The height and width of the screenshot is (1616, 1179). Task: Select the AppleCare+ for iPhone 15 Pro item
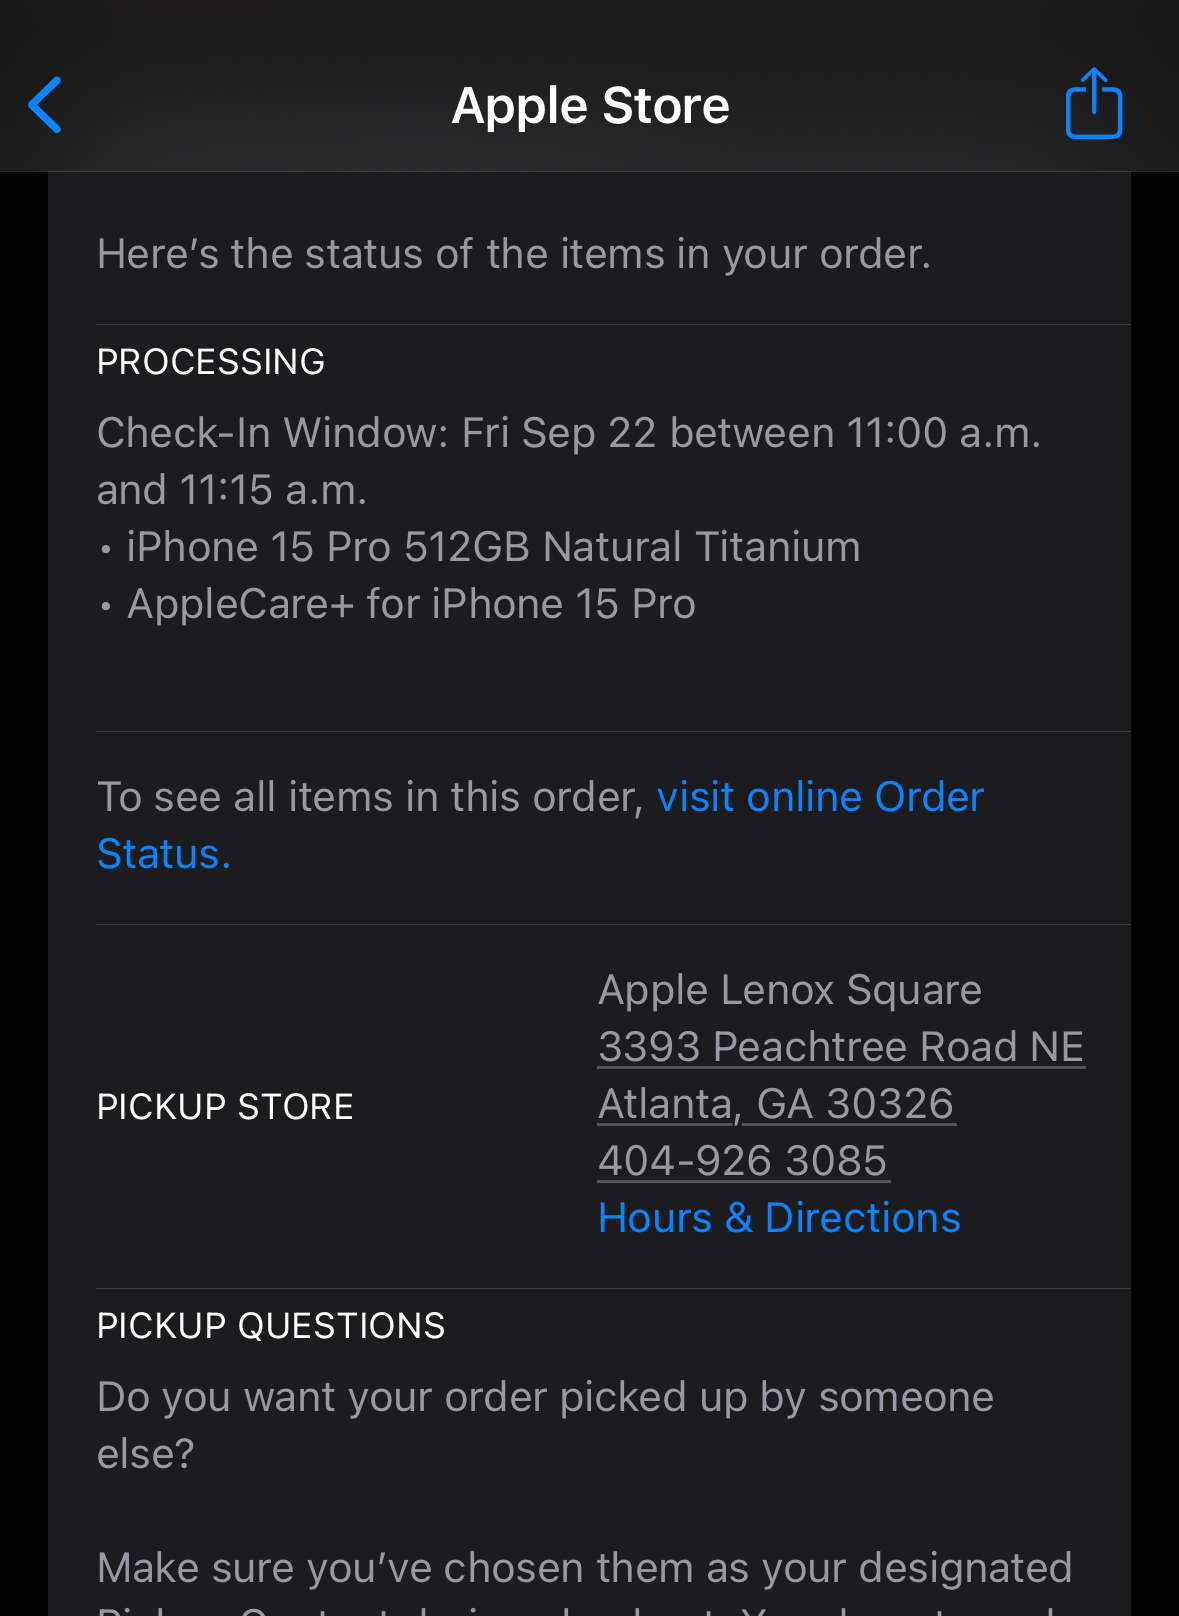411,605
